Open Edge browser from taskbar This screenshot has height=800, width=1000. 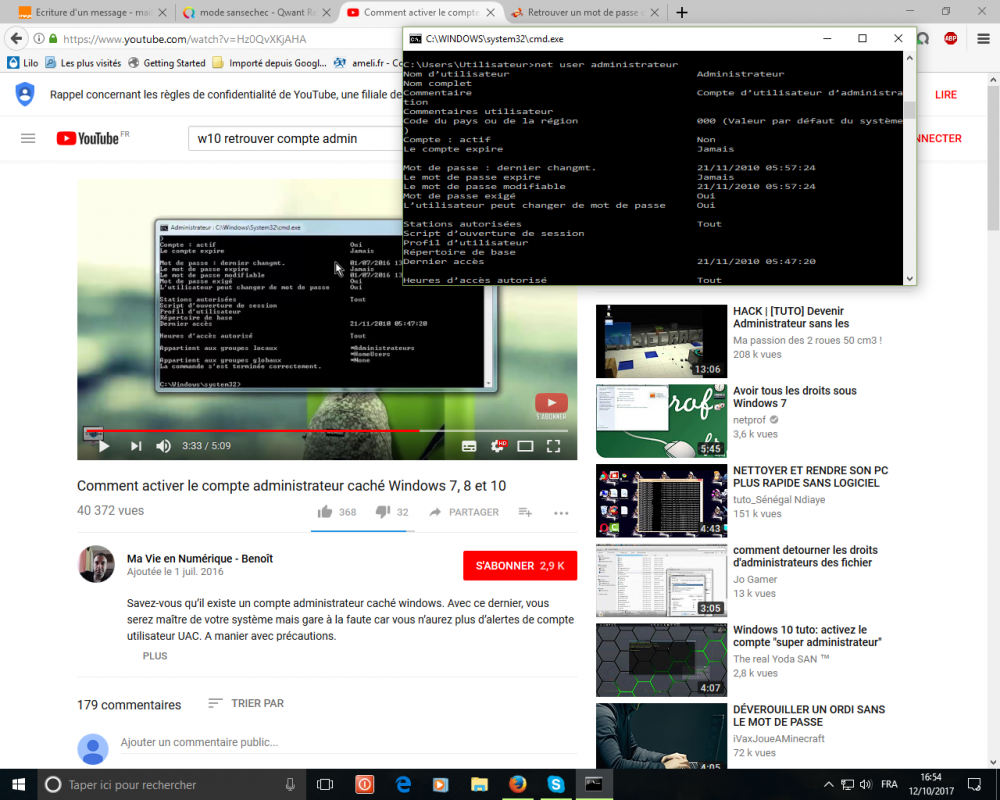point(403,784)
